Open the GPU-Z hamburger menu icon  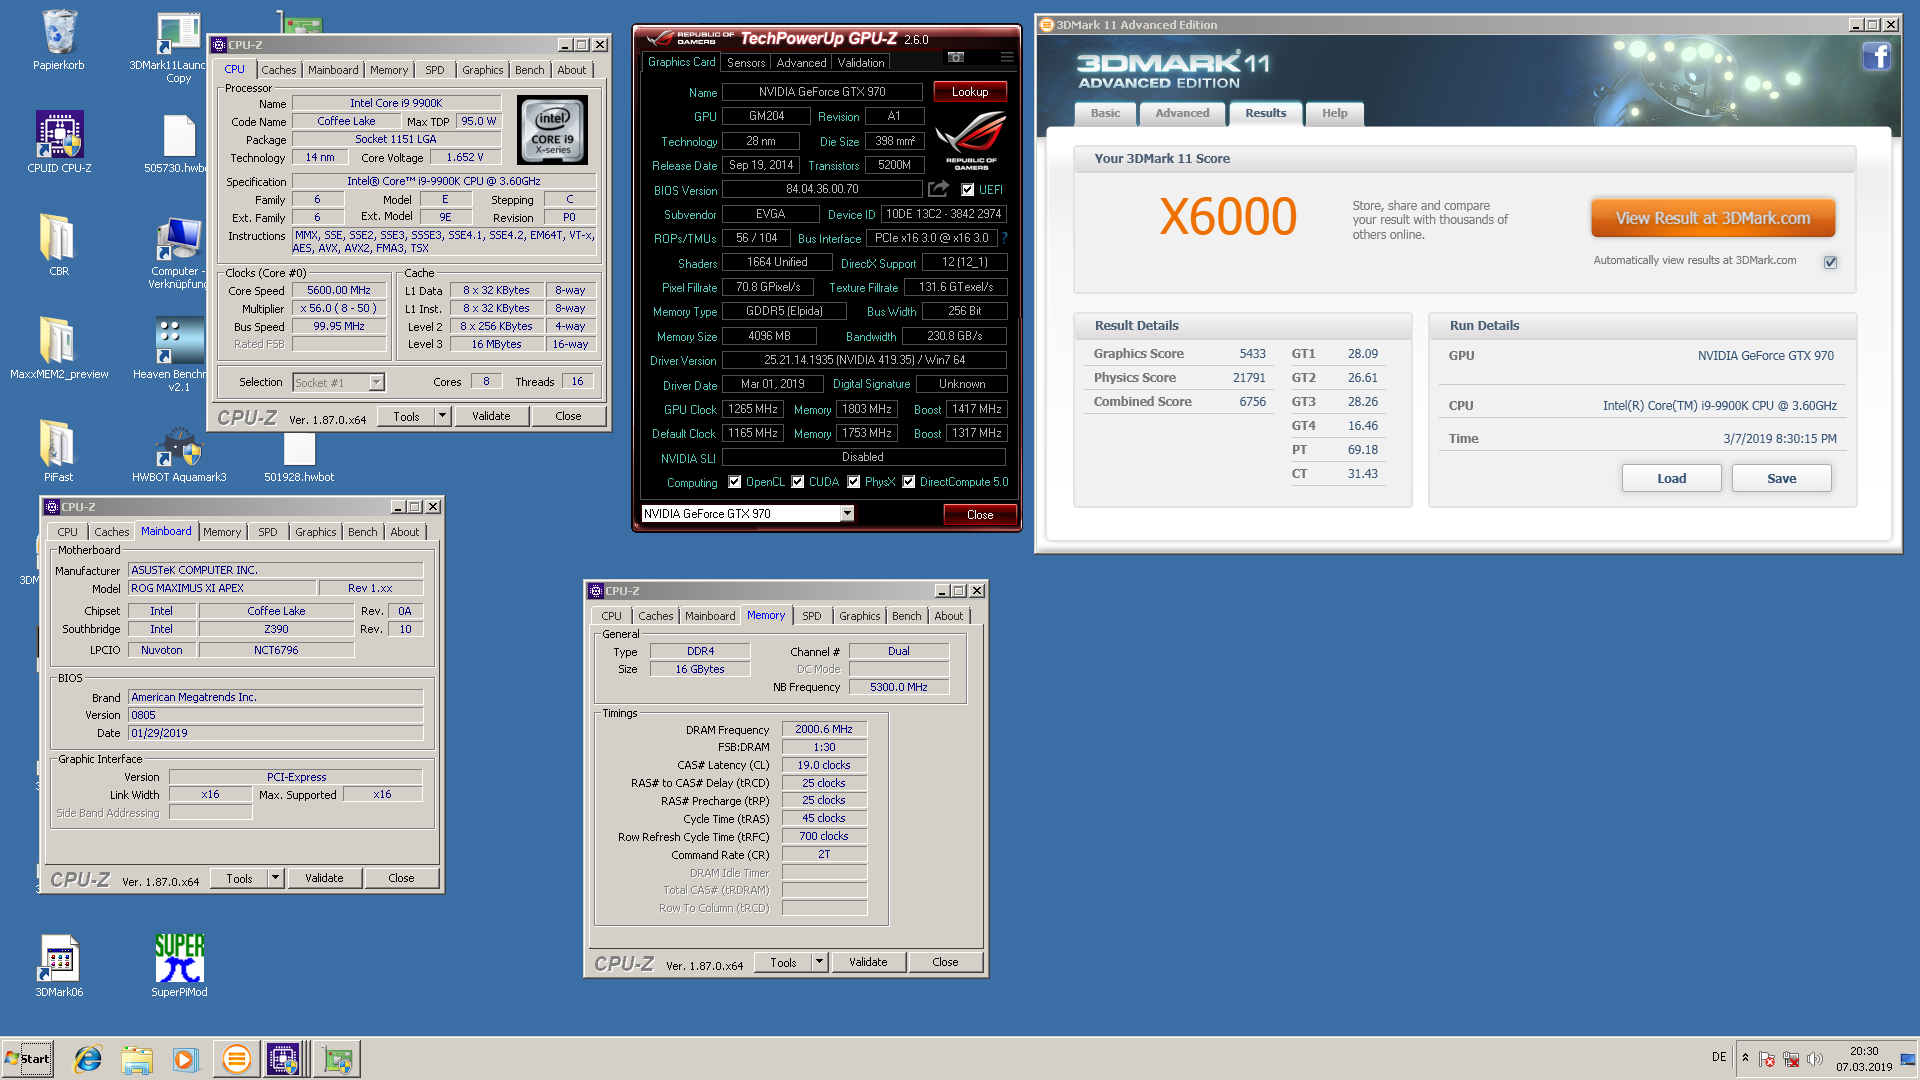[x=1007, y=58]
